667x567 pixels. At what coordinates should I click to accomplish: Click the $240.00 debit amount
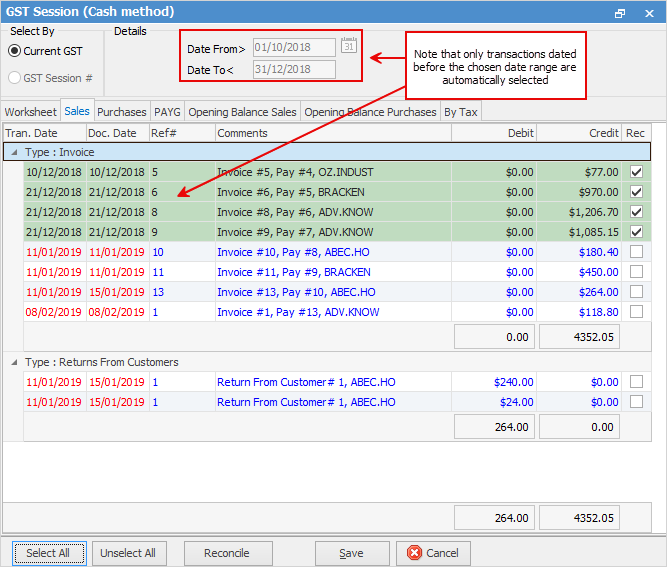tap(513, 382)
